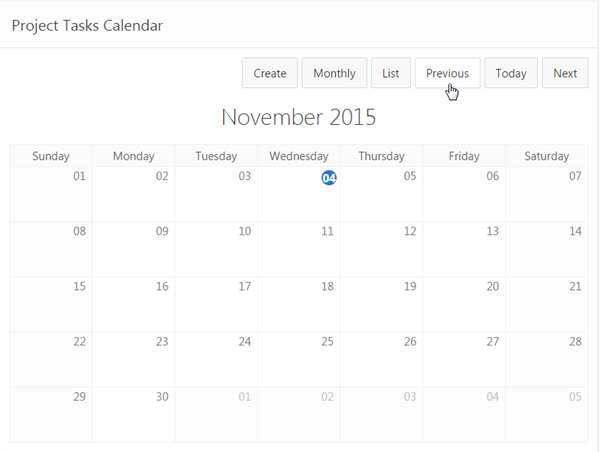Pick November 10 on the calendar

[216, 250]
